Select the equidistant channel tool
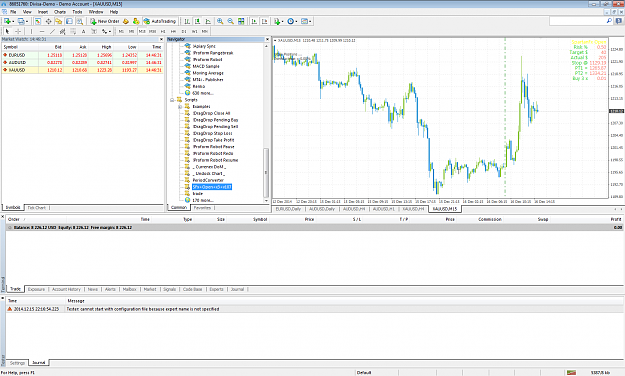Viewport: 625px width, 376px height. pyautogui.click(x=63, y=31)
